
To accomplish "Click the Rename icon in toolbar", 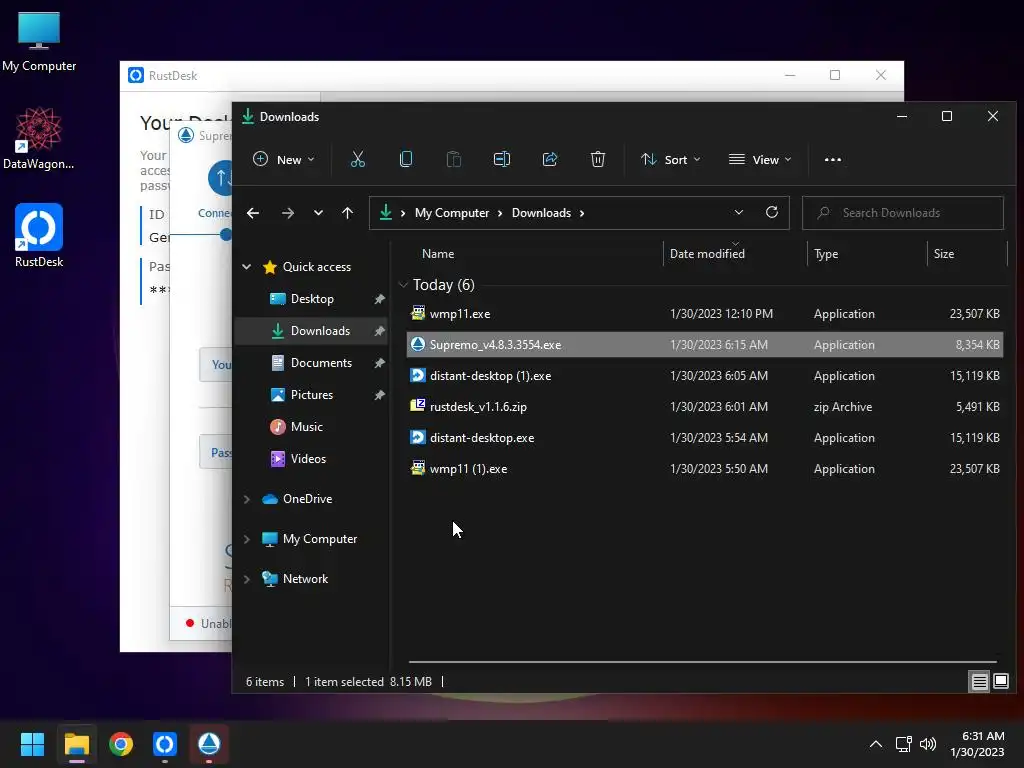I will [502, 159].
